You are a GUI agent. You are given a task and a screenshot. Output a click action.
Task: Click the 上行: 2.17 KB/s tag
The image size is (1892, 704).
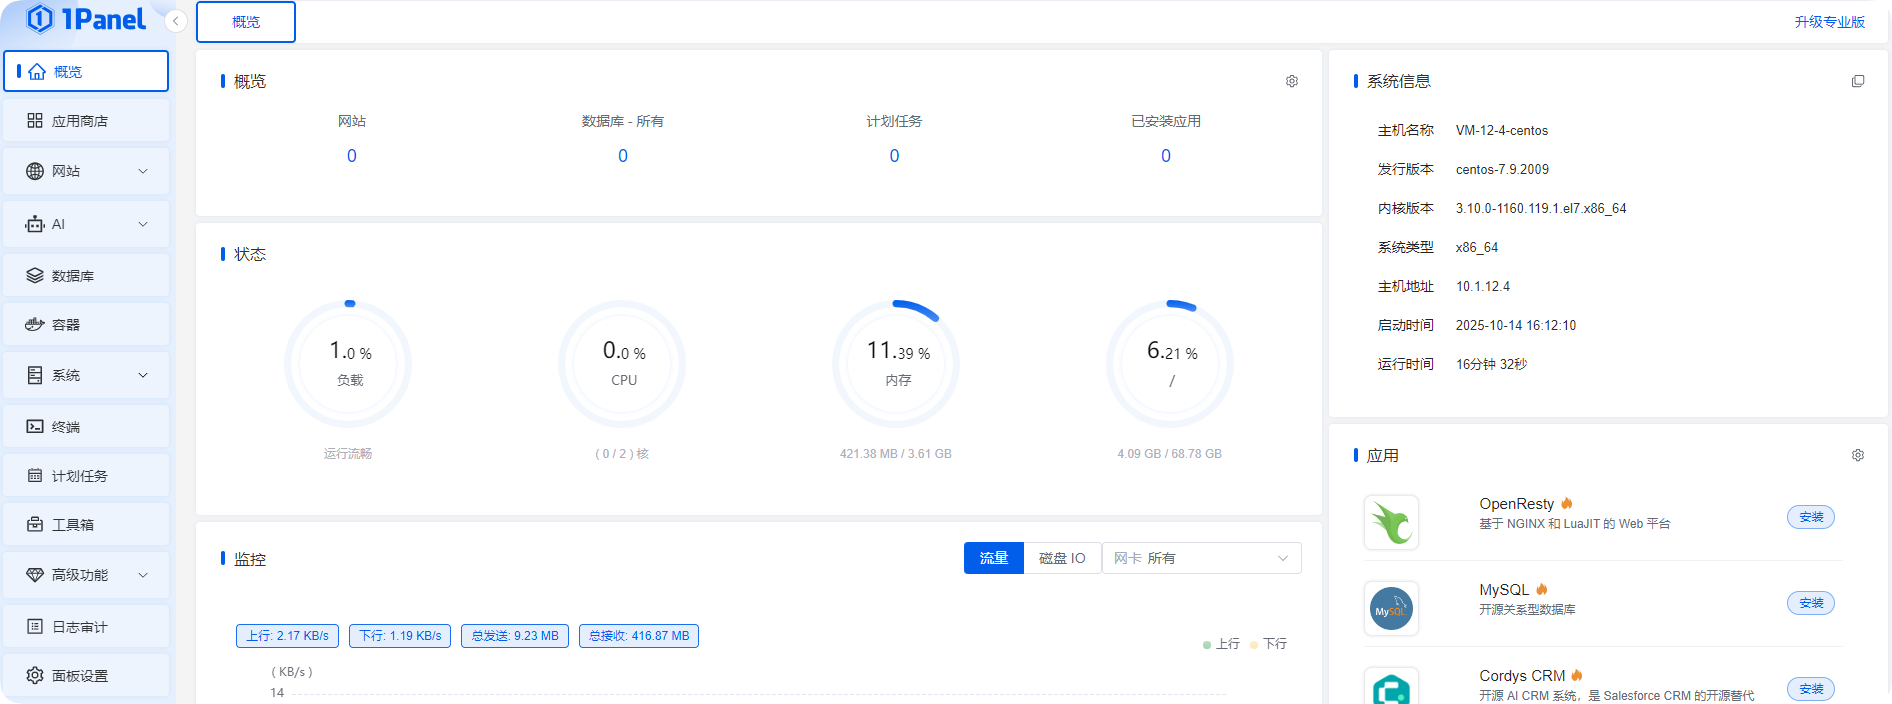tap(288, 636)
